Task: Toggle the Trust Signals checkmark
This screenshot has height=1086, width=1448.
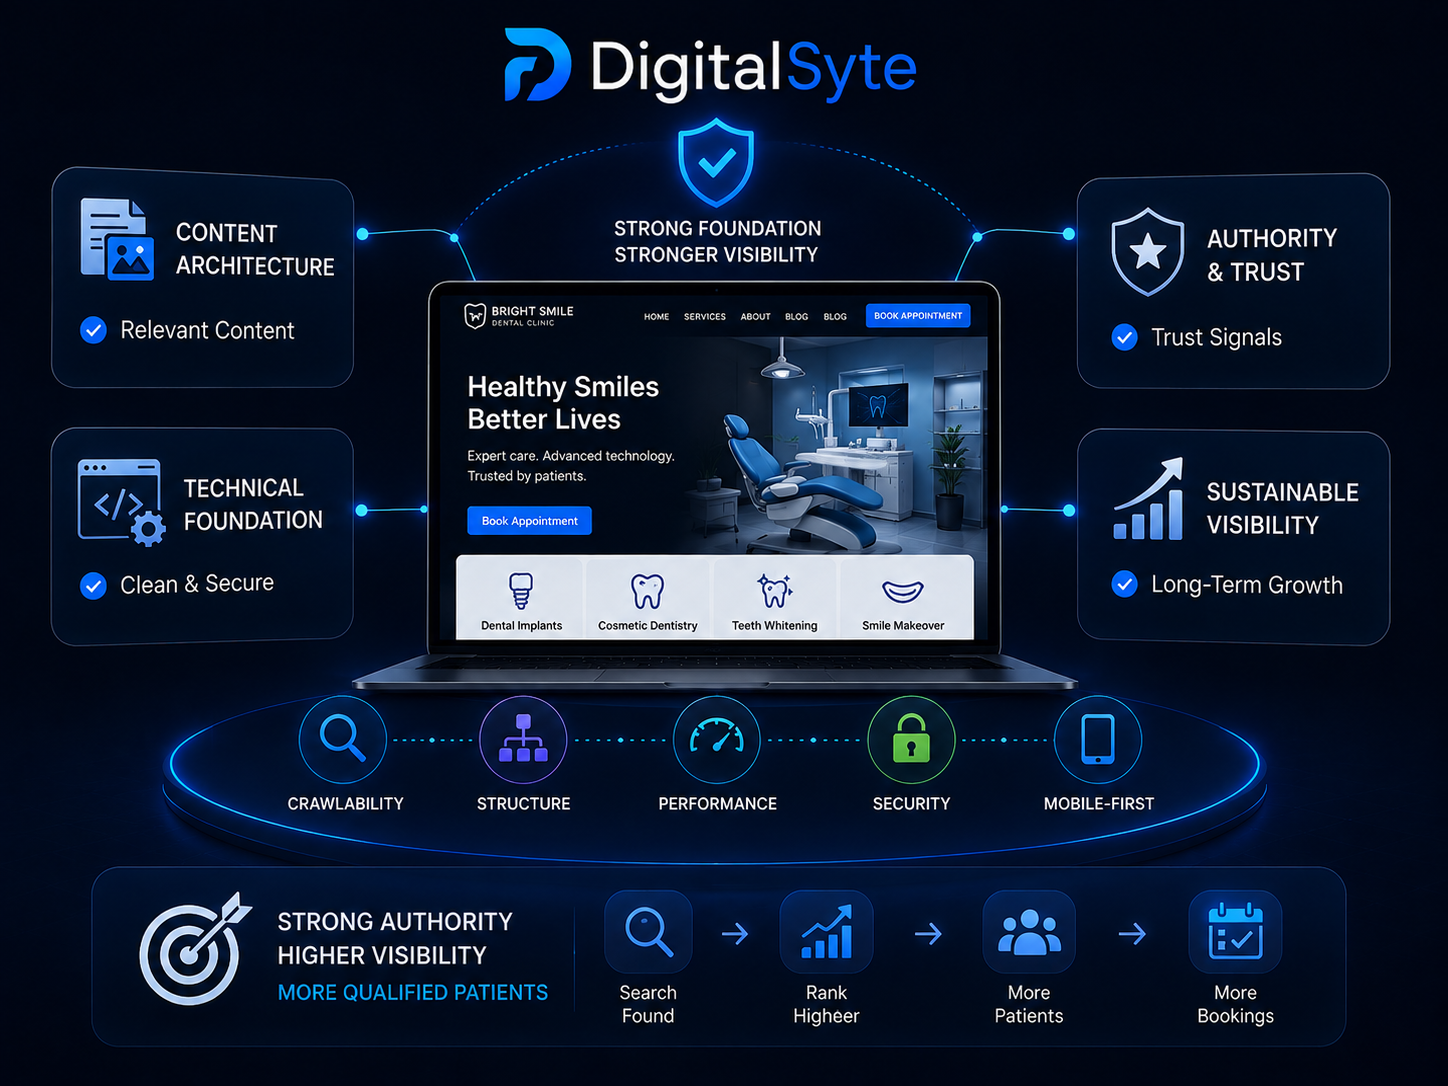Action: click(1125, 337)
